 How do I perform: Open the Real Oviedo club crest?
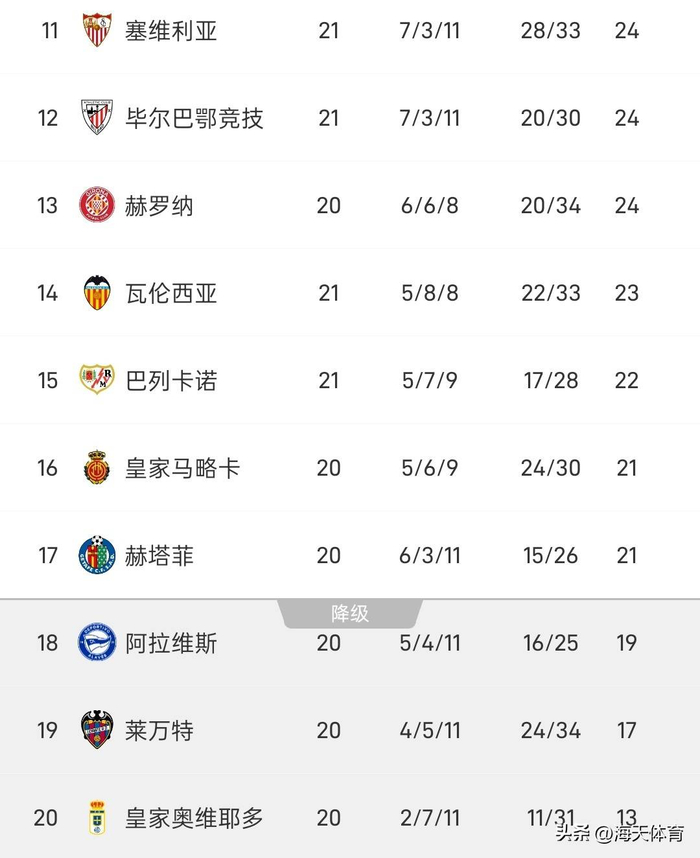97,817
